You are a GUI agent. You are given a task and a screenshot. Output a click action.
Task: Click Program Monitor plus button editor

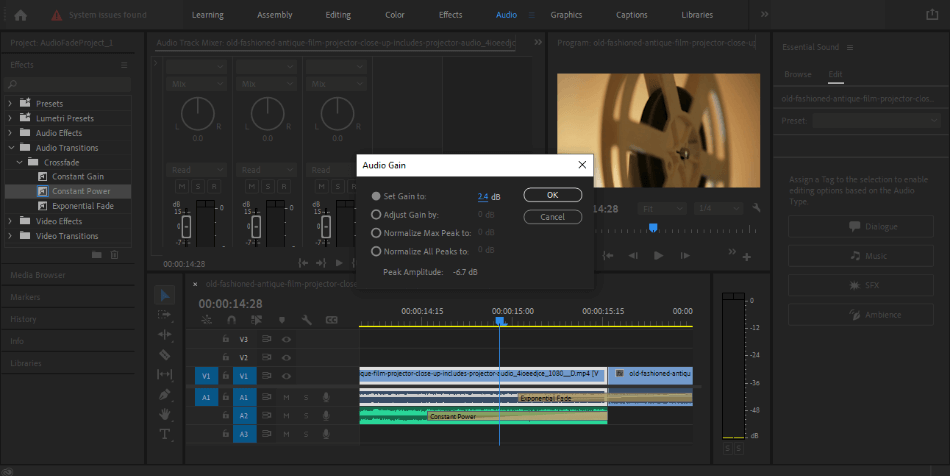coord(747,257)
